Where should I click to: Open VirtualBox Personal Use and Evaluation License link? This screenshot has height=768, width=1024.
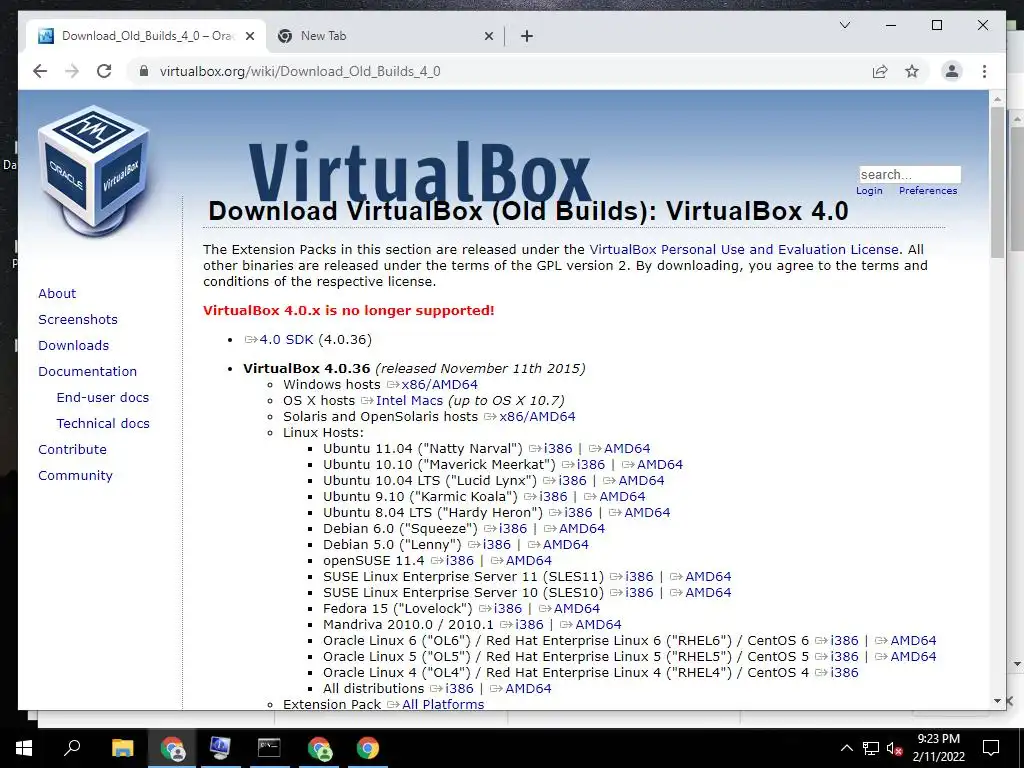coord(744,249)
